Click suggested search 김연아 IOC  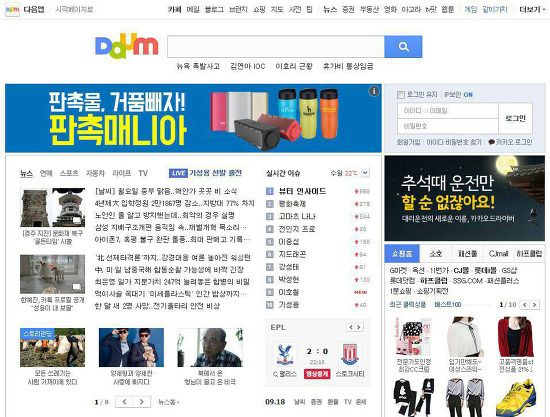tap(248, 66)
